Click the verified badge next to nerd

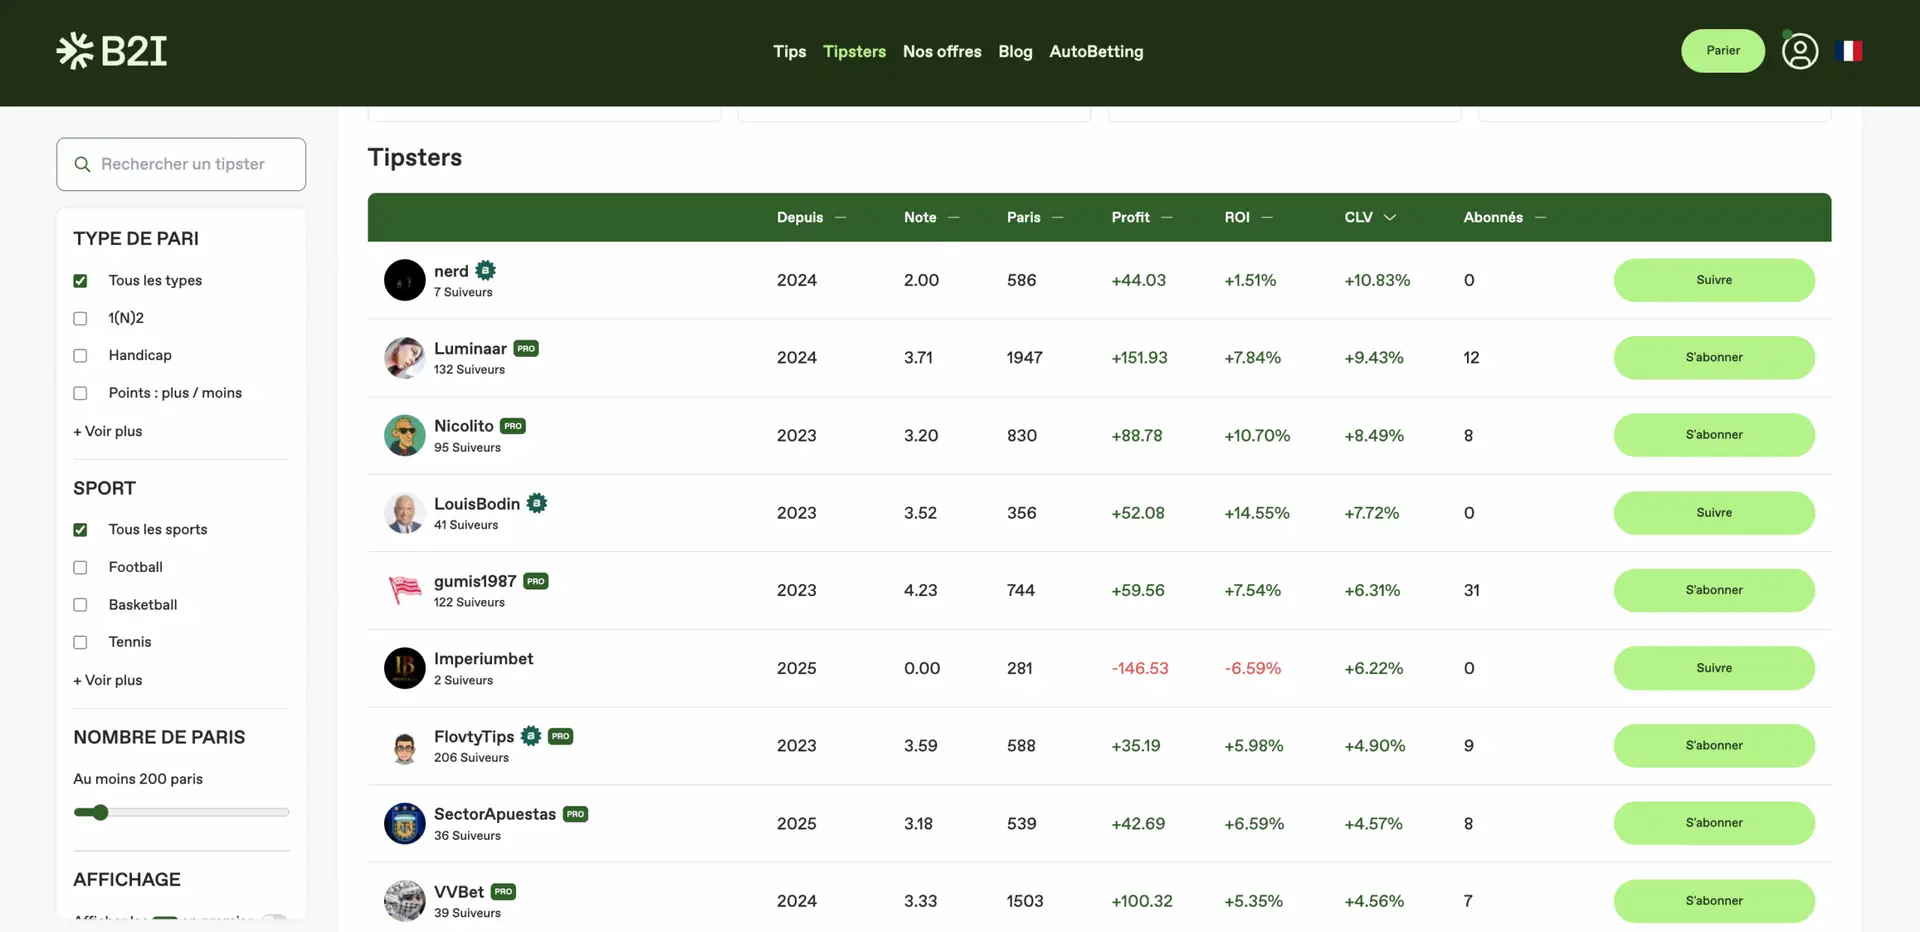point(486,271)
